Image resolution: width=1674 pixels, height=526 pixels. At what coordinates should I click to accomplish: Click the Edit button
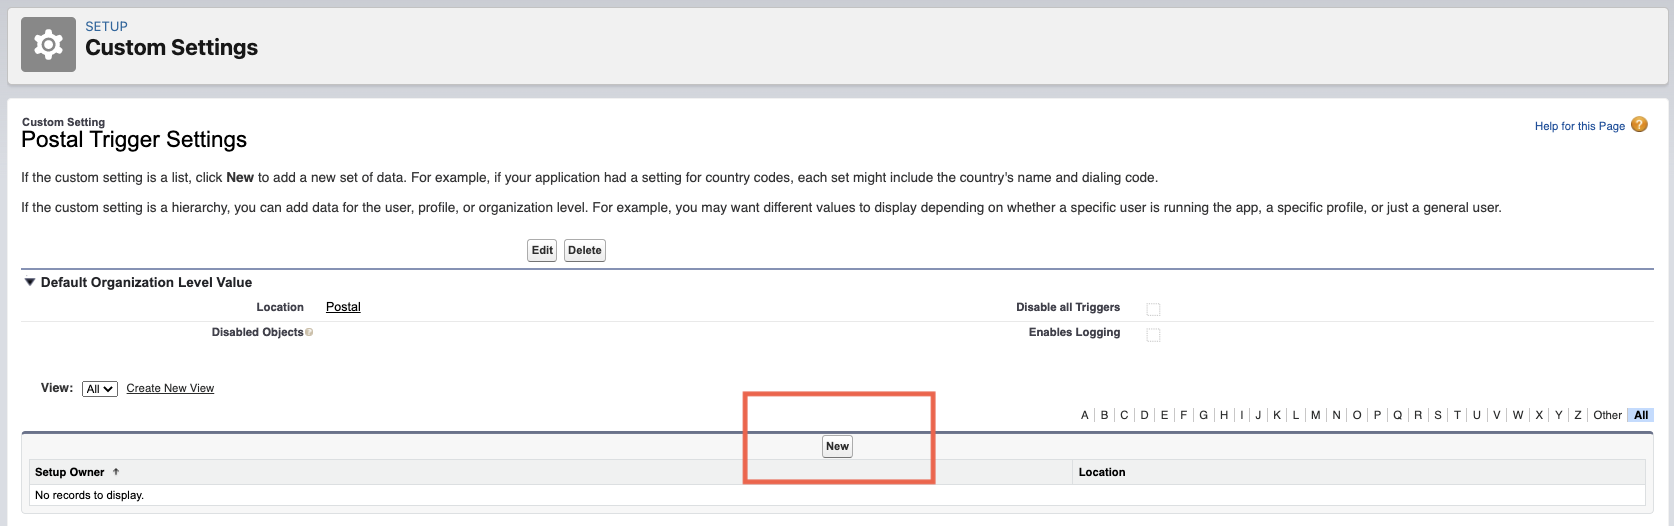click(542, 251)
